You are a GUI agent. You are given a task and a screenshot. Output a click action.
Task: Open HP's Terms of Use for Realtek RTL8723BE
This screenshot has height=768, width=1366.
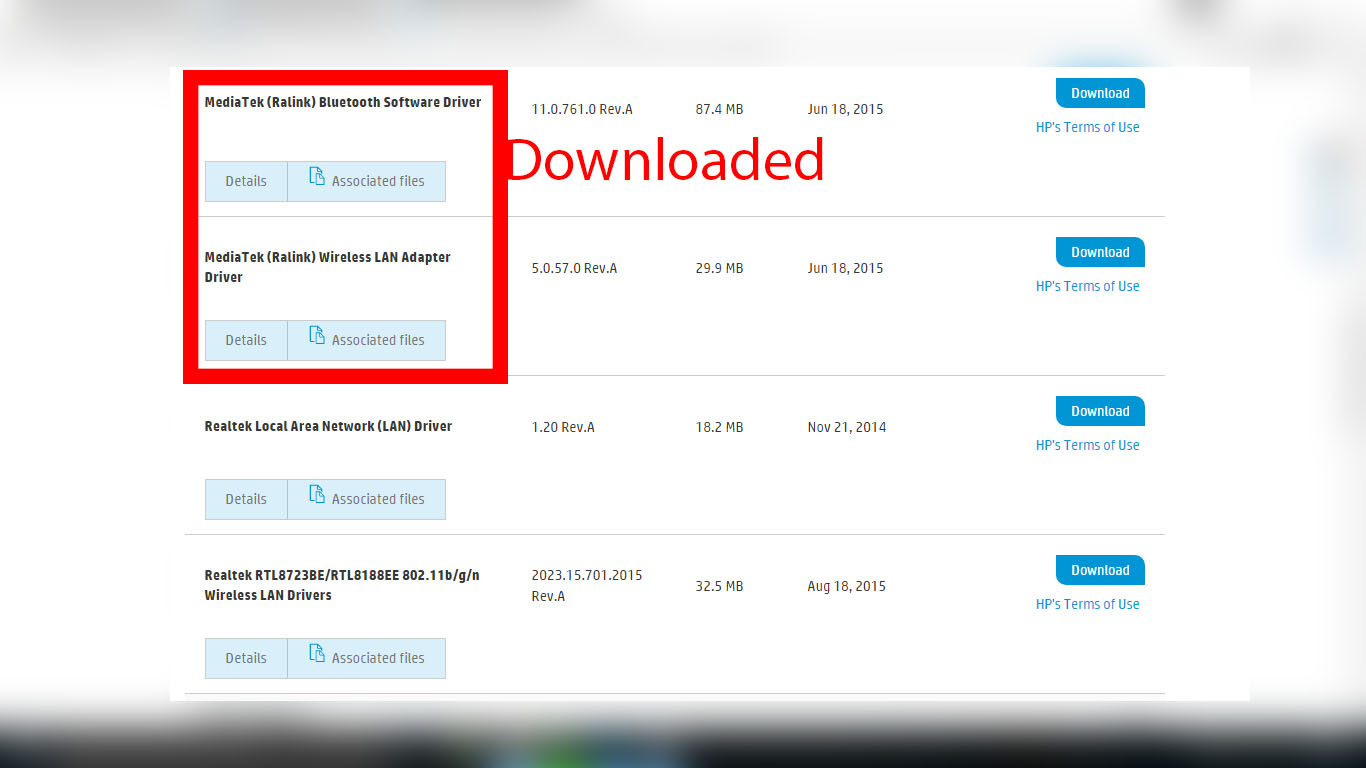[1087, 604]
